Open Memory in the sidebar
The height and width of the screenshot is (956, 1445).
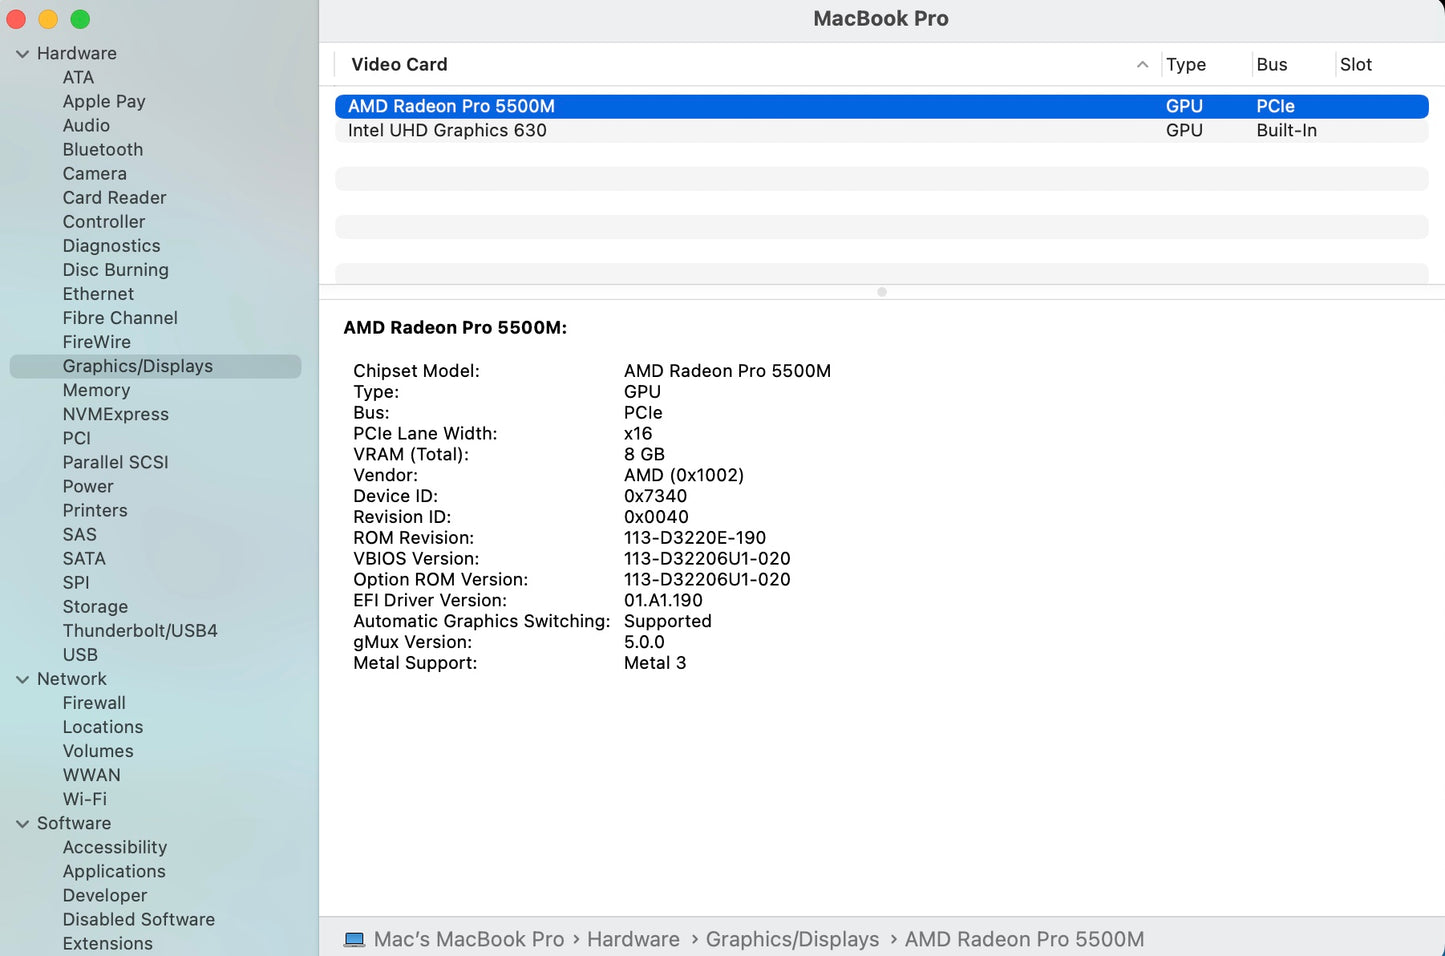click(96, 390)
